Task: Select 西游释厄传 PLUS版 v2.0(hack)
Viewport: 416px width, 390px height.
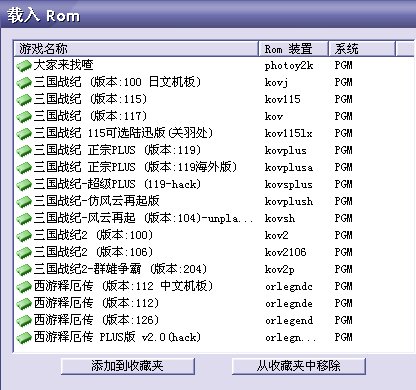Action: pos(117,337)
